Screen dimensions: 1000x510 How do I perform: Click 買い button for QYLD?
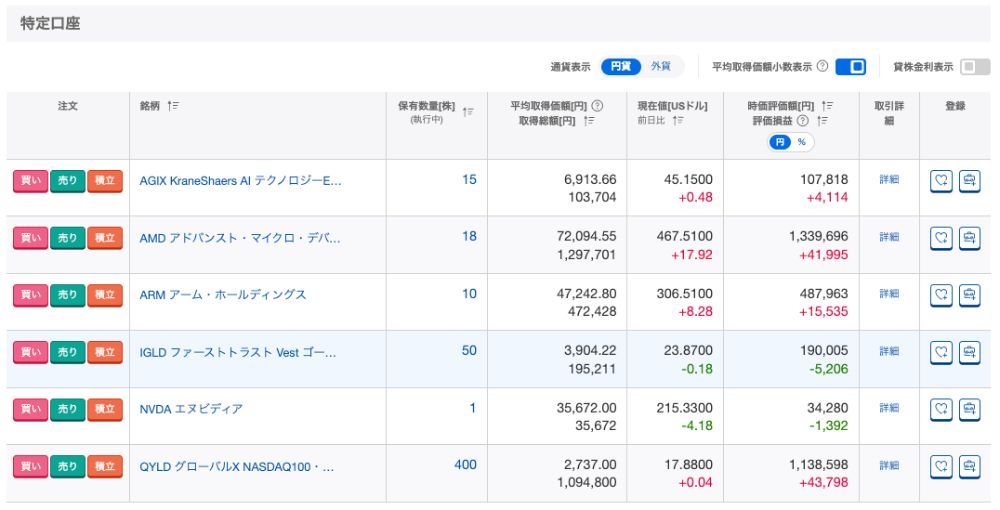pos(31,466)
